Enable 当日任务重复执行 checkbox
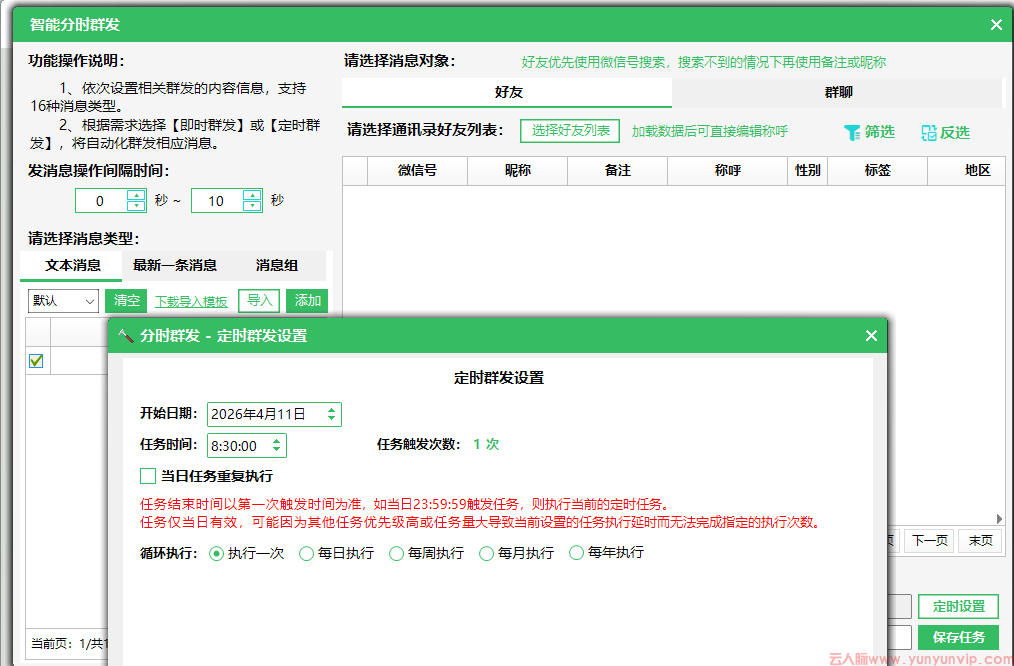The image size is (1014, 666). click(x=149, y=476)
